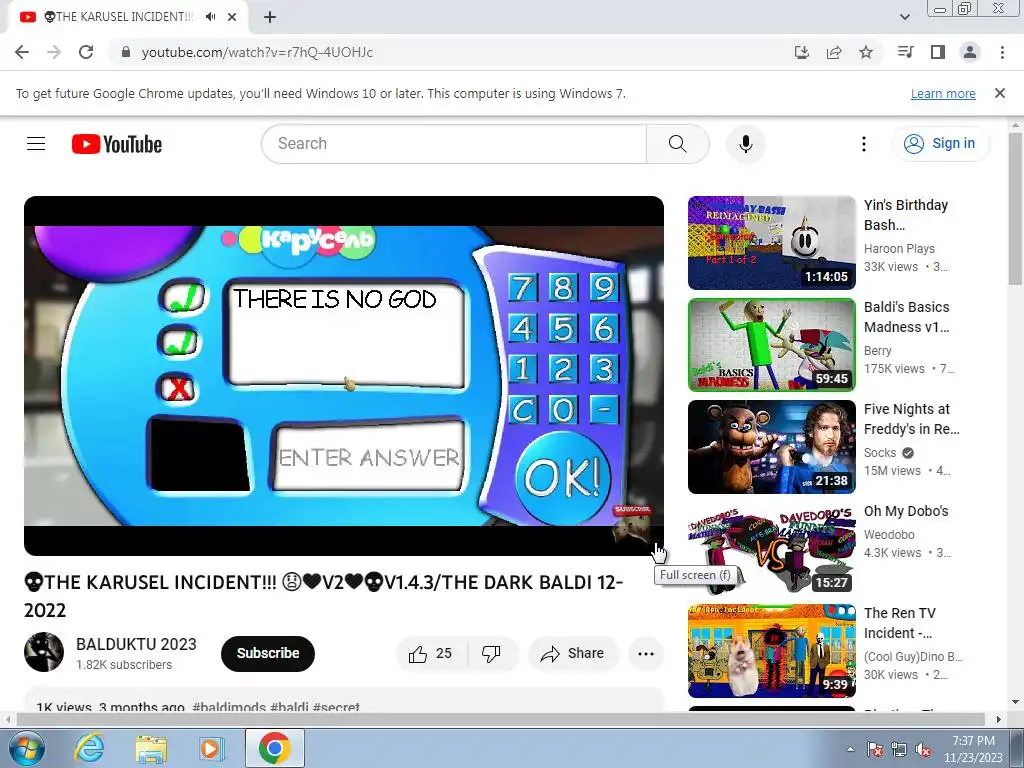The height and width of the screenshot is (768, 1024).
Task: Open BALDUKTU 2023 channel name link
Action: tap(136, 644)
